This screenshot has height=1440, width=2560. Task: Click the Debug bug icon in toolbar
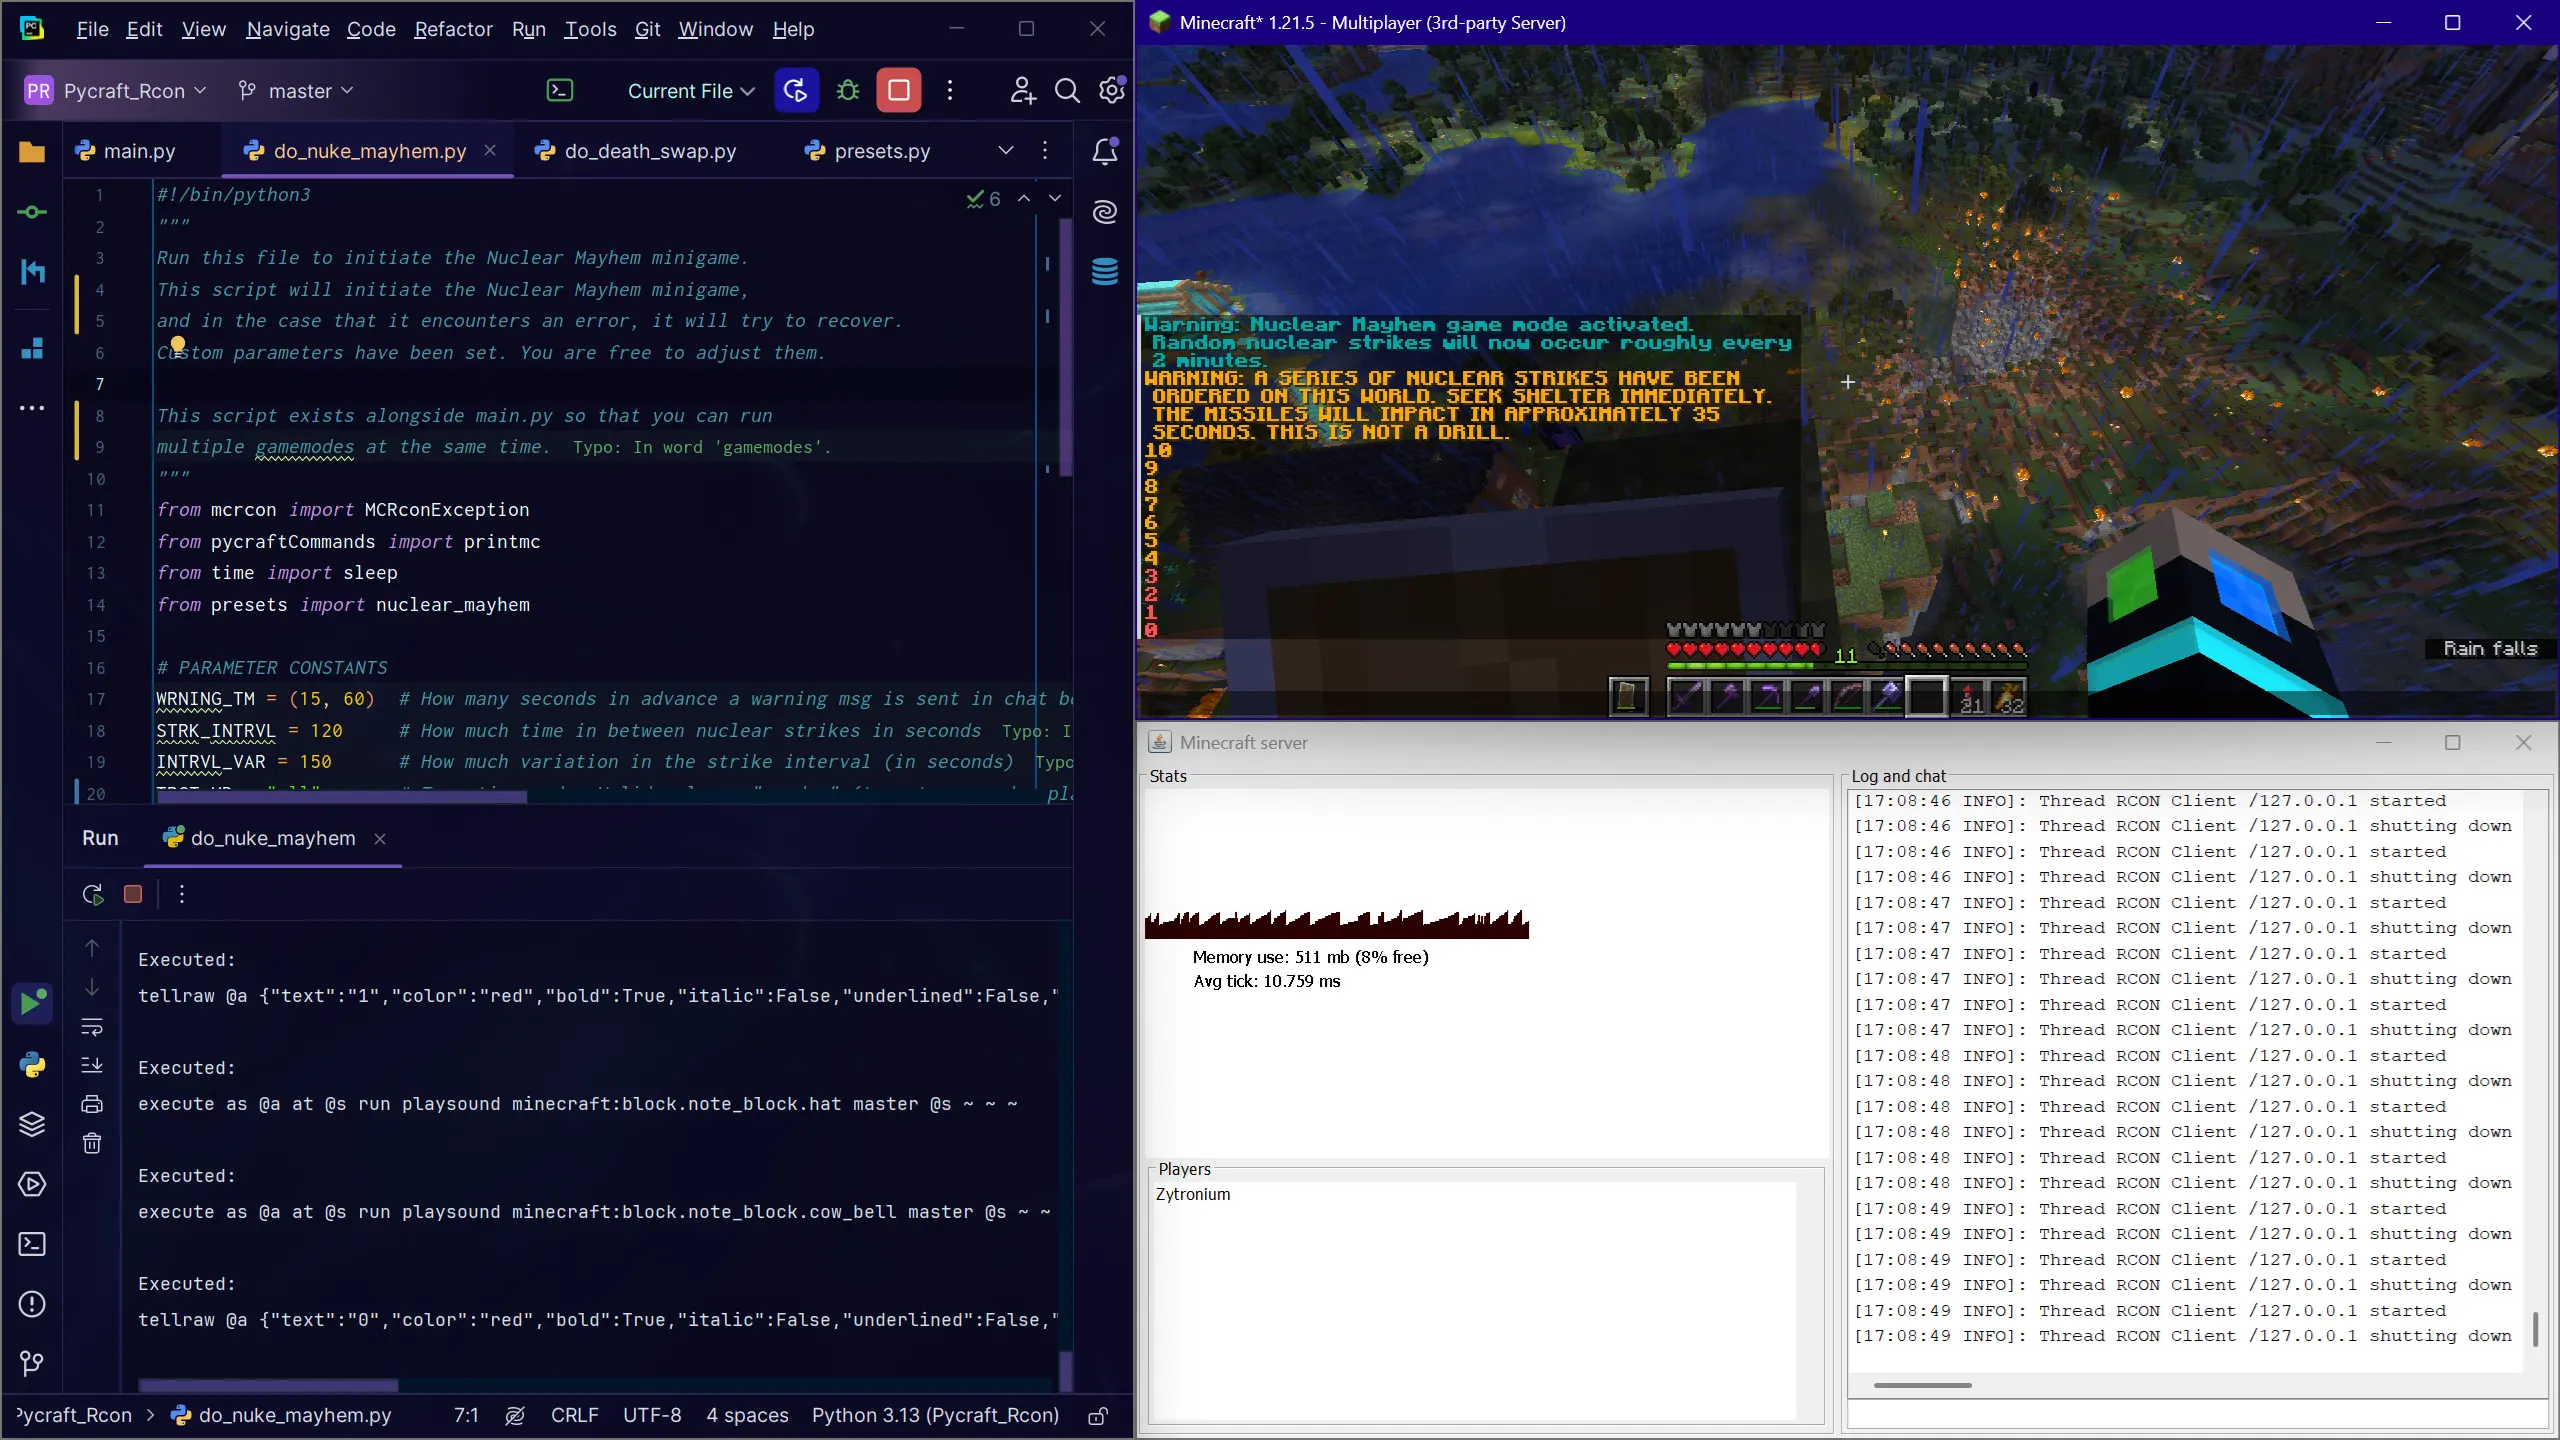pyautogui.click(x=848, y=91)
